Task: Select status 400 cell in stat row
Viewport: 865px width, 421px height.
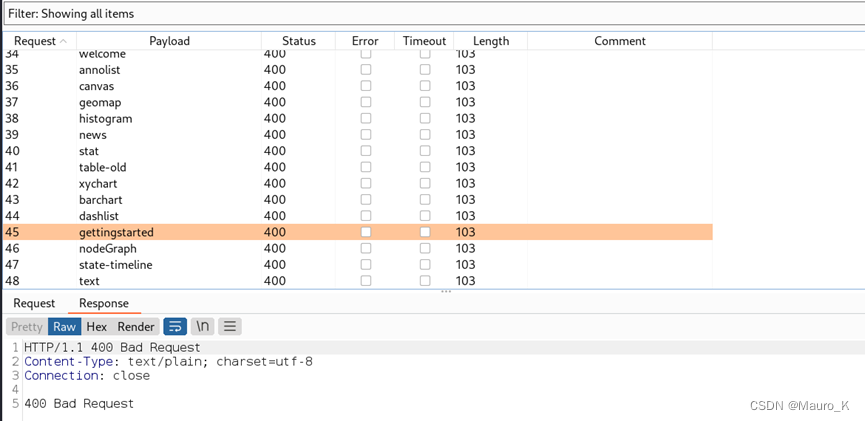Action: (298, 151)
